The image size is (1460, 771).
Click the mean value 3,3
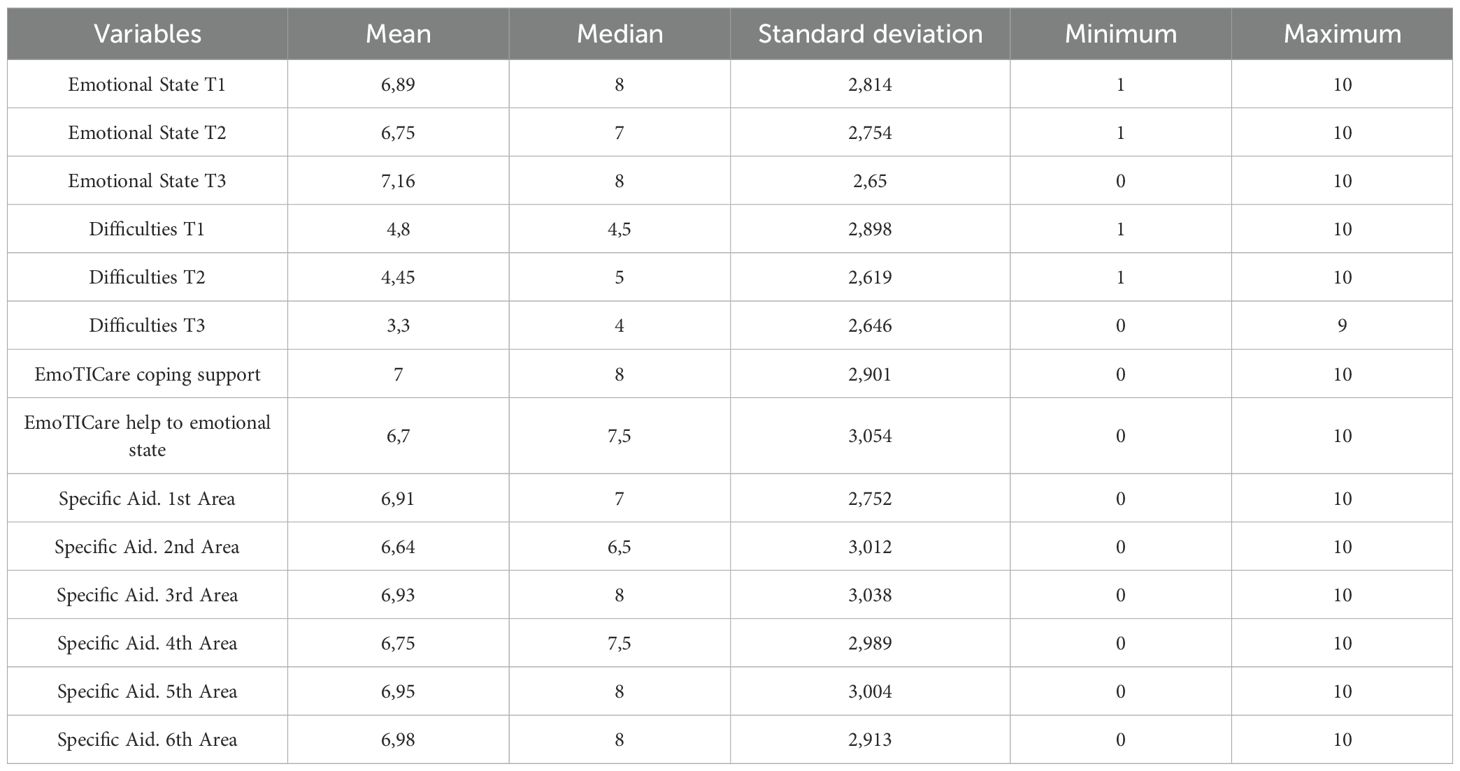[398, 326]
